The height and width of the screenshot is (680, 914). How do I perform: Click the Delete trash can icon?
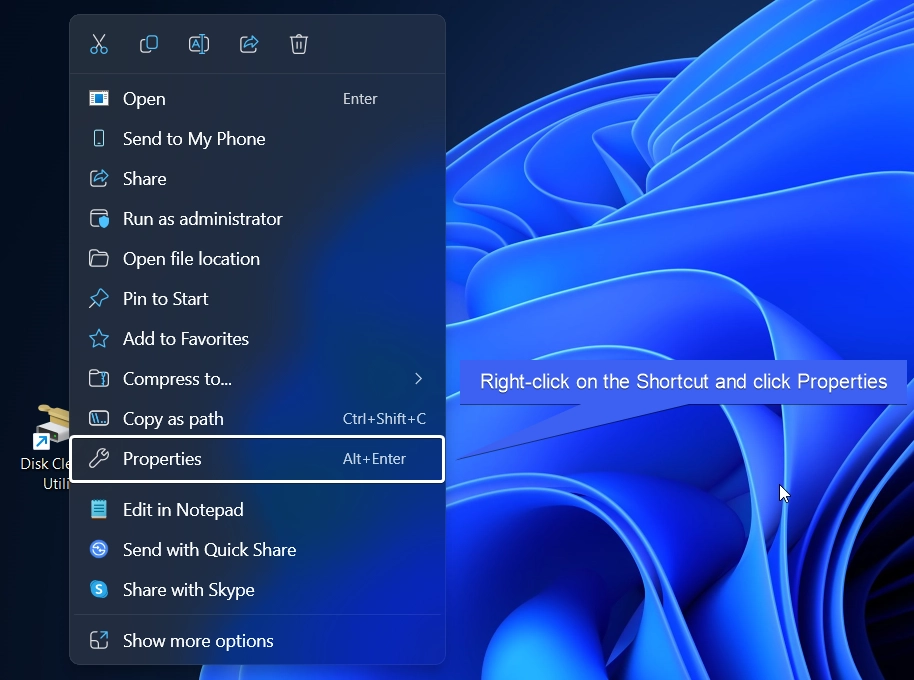299,44
